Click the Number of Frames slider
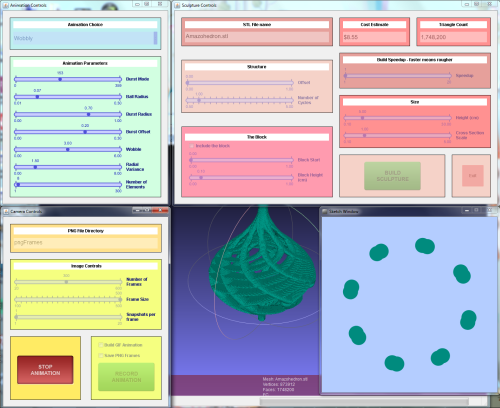500x408 pixels. pos(68,282)
